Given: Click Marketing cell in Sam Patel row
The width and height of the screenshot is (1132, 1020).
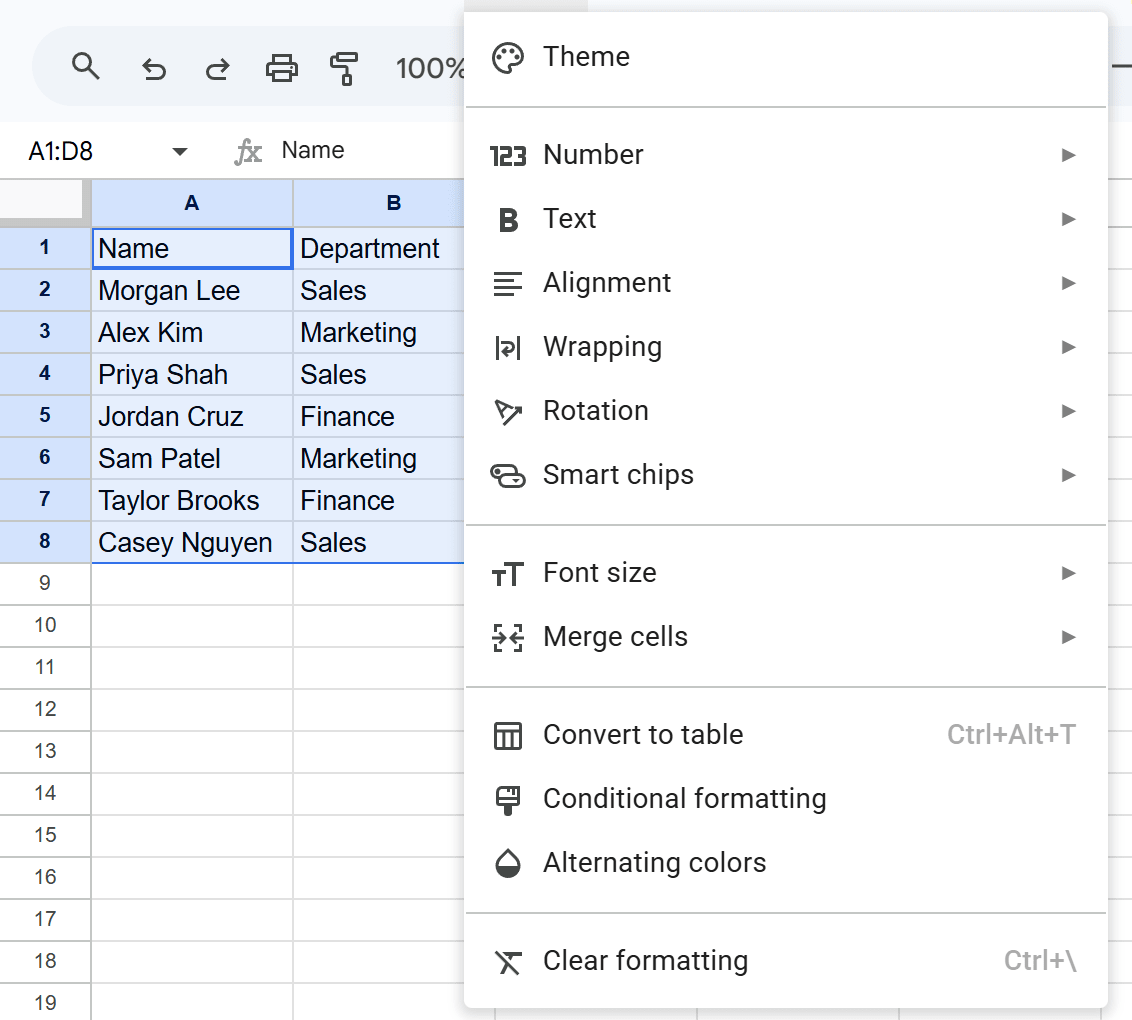Looking at the screenshot, I should (x=378, y=458).
